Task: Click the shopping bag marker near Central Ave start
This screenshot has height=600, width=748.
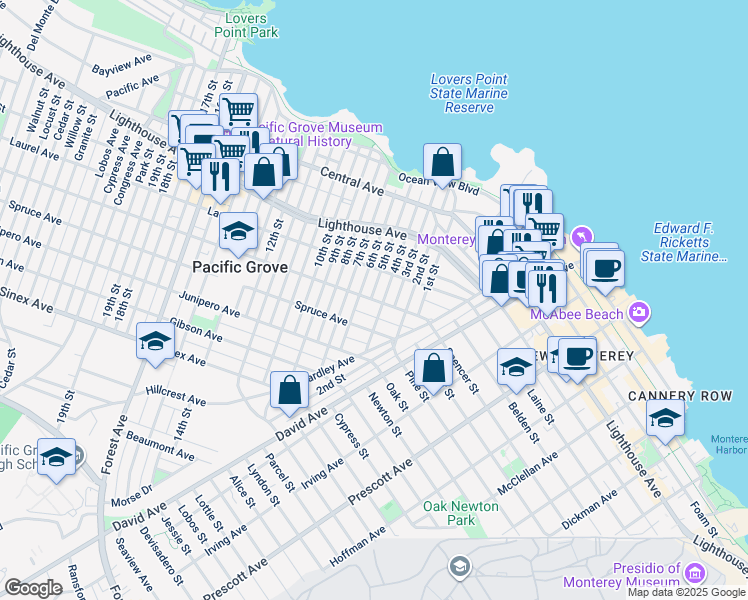Action: (263, 174)
